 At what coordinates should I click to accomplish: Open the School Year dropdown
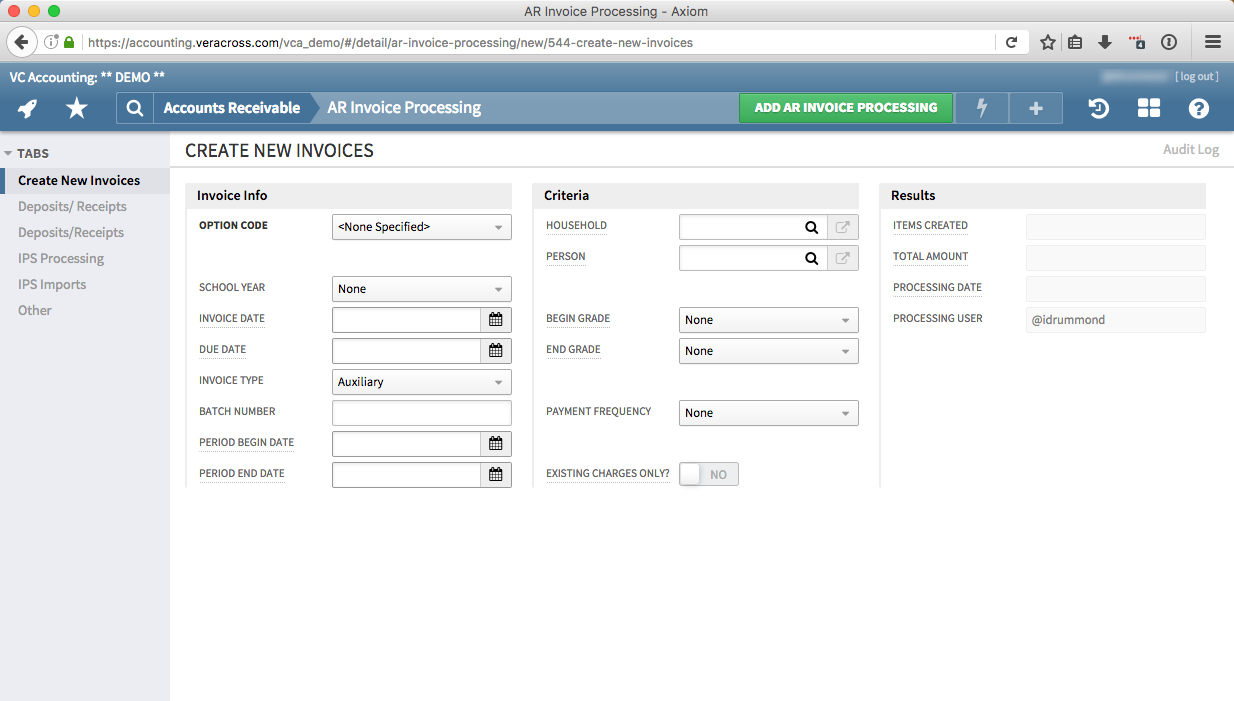tap(421, 288)
